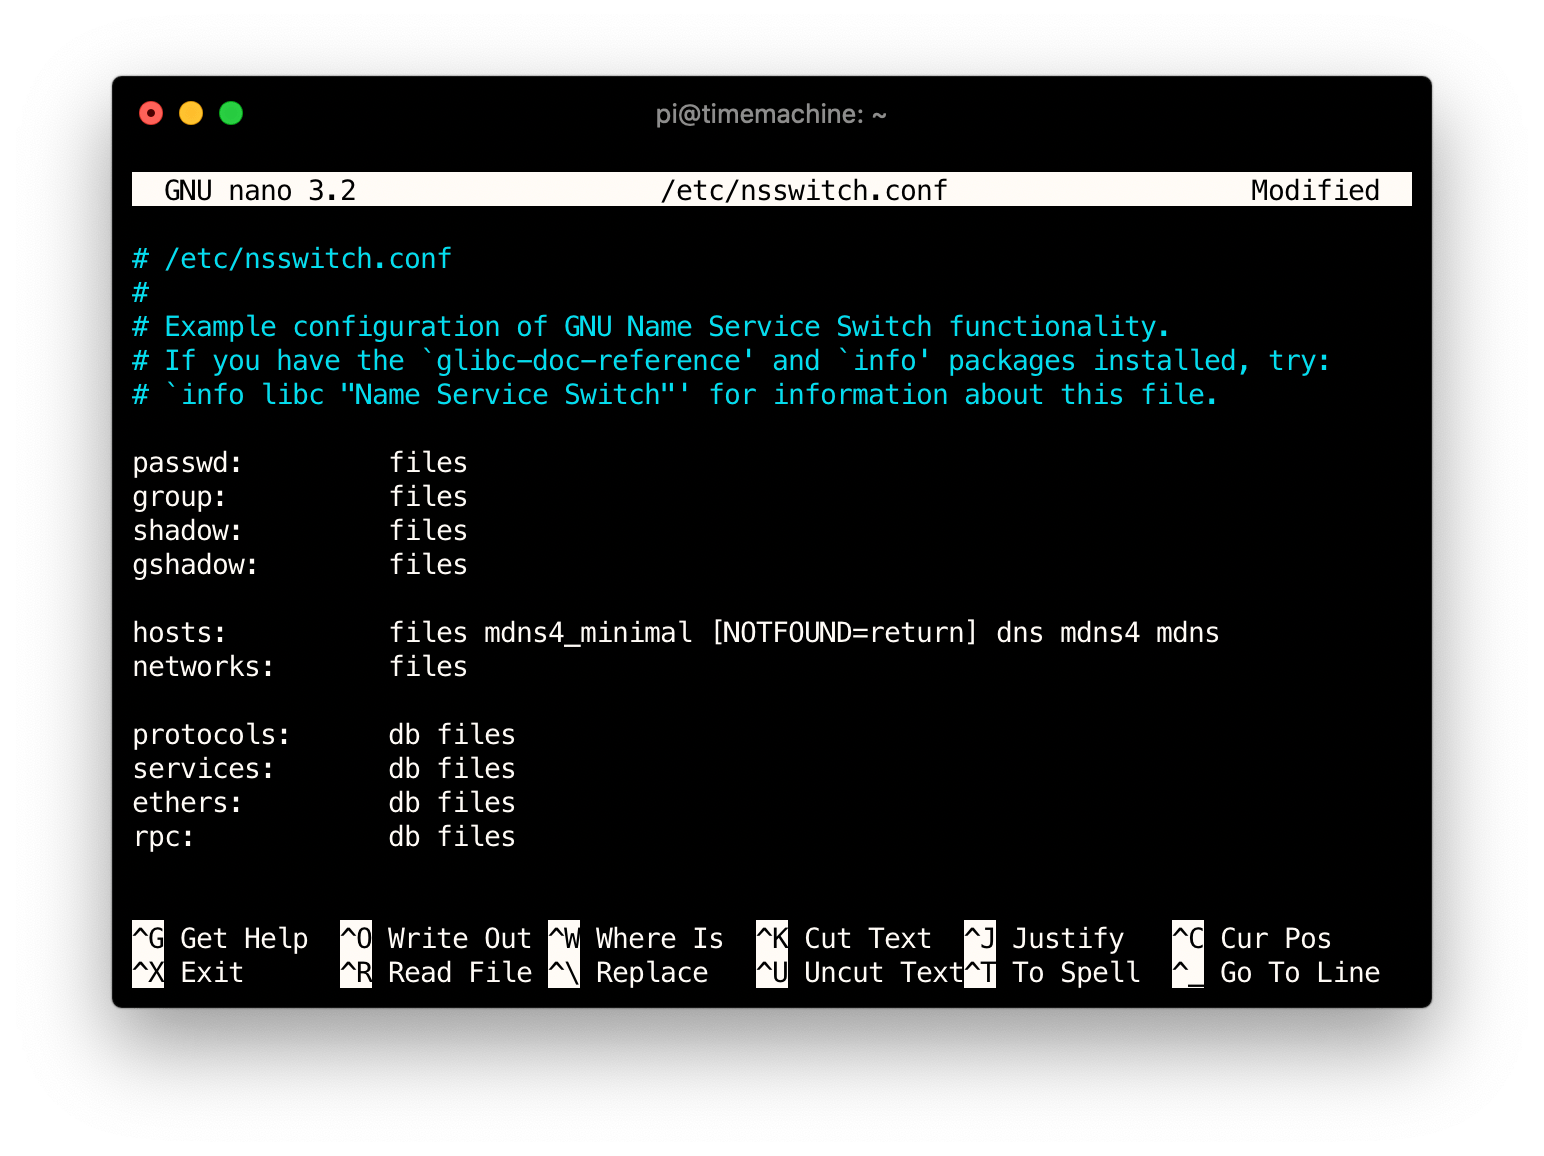Click the Read File shortcut
This screenshot has width=1544, height=1156.
point(458,972)
